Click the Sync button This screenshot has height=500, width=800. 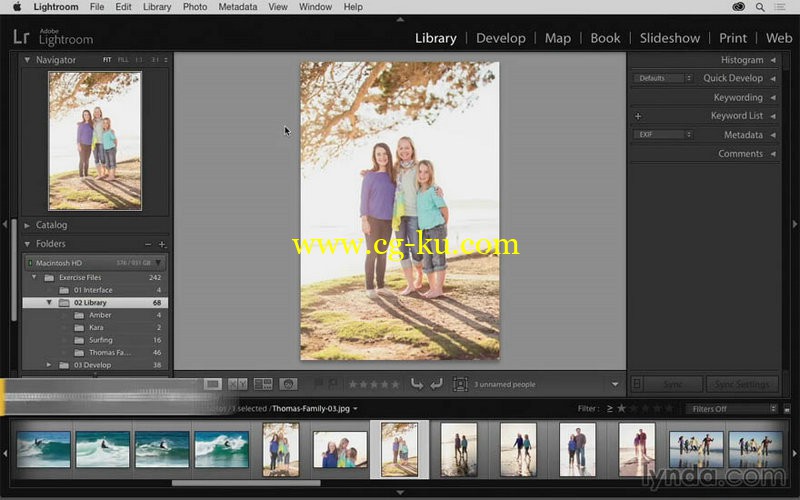point(673,384)
